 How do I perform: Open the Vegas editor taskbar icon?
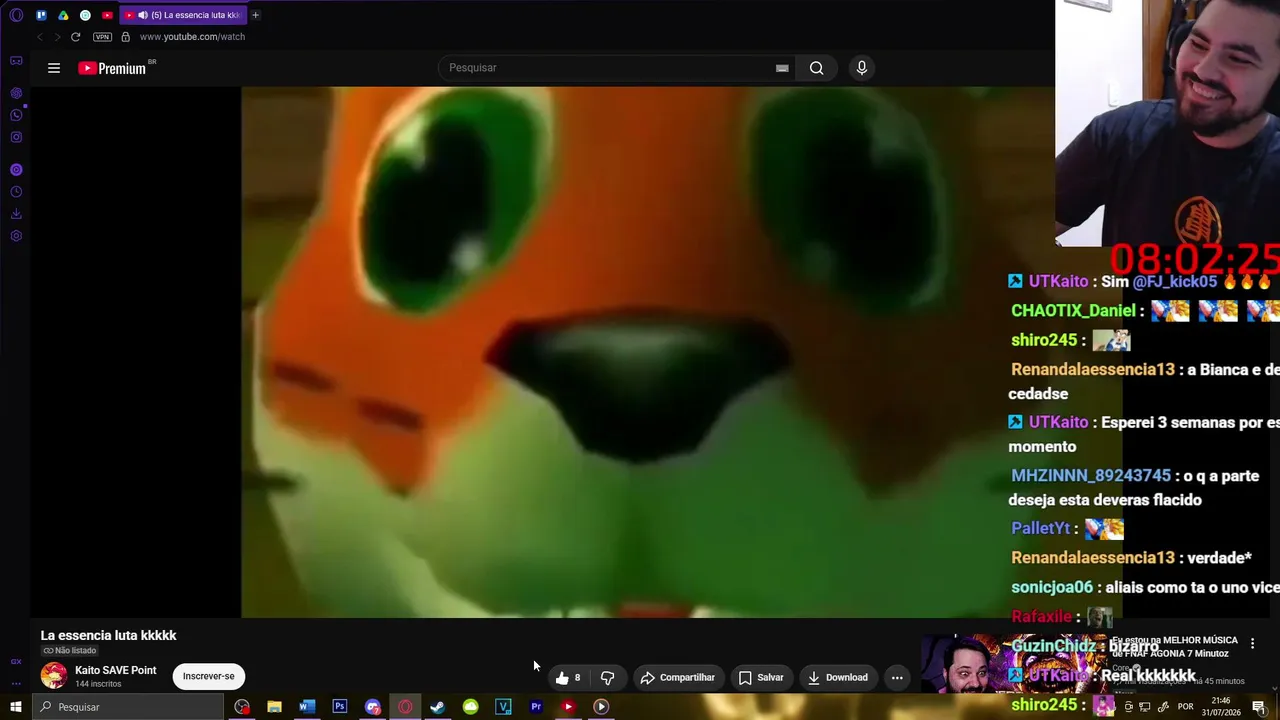tap(503, 707)
